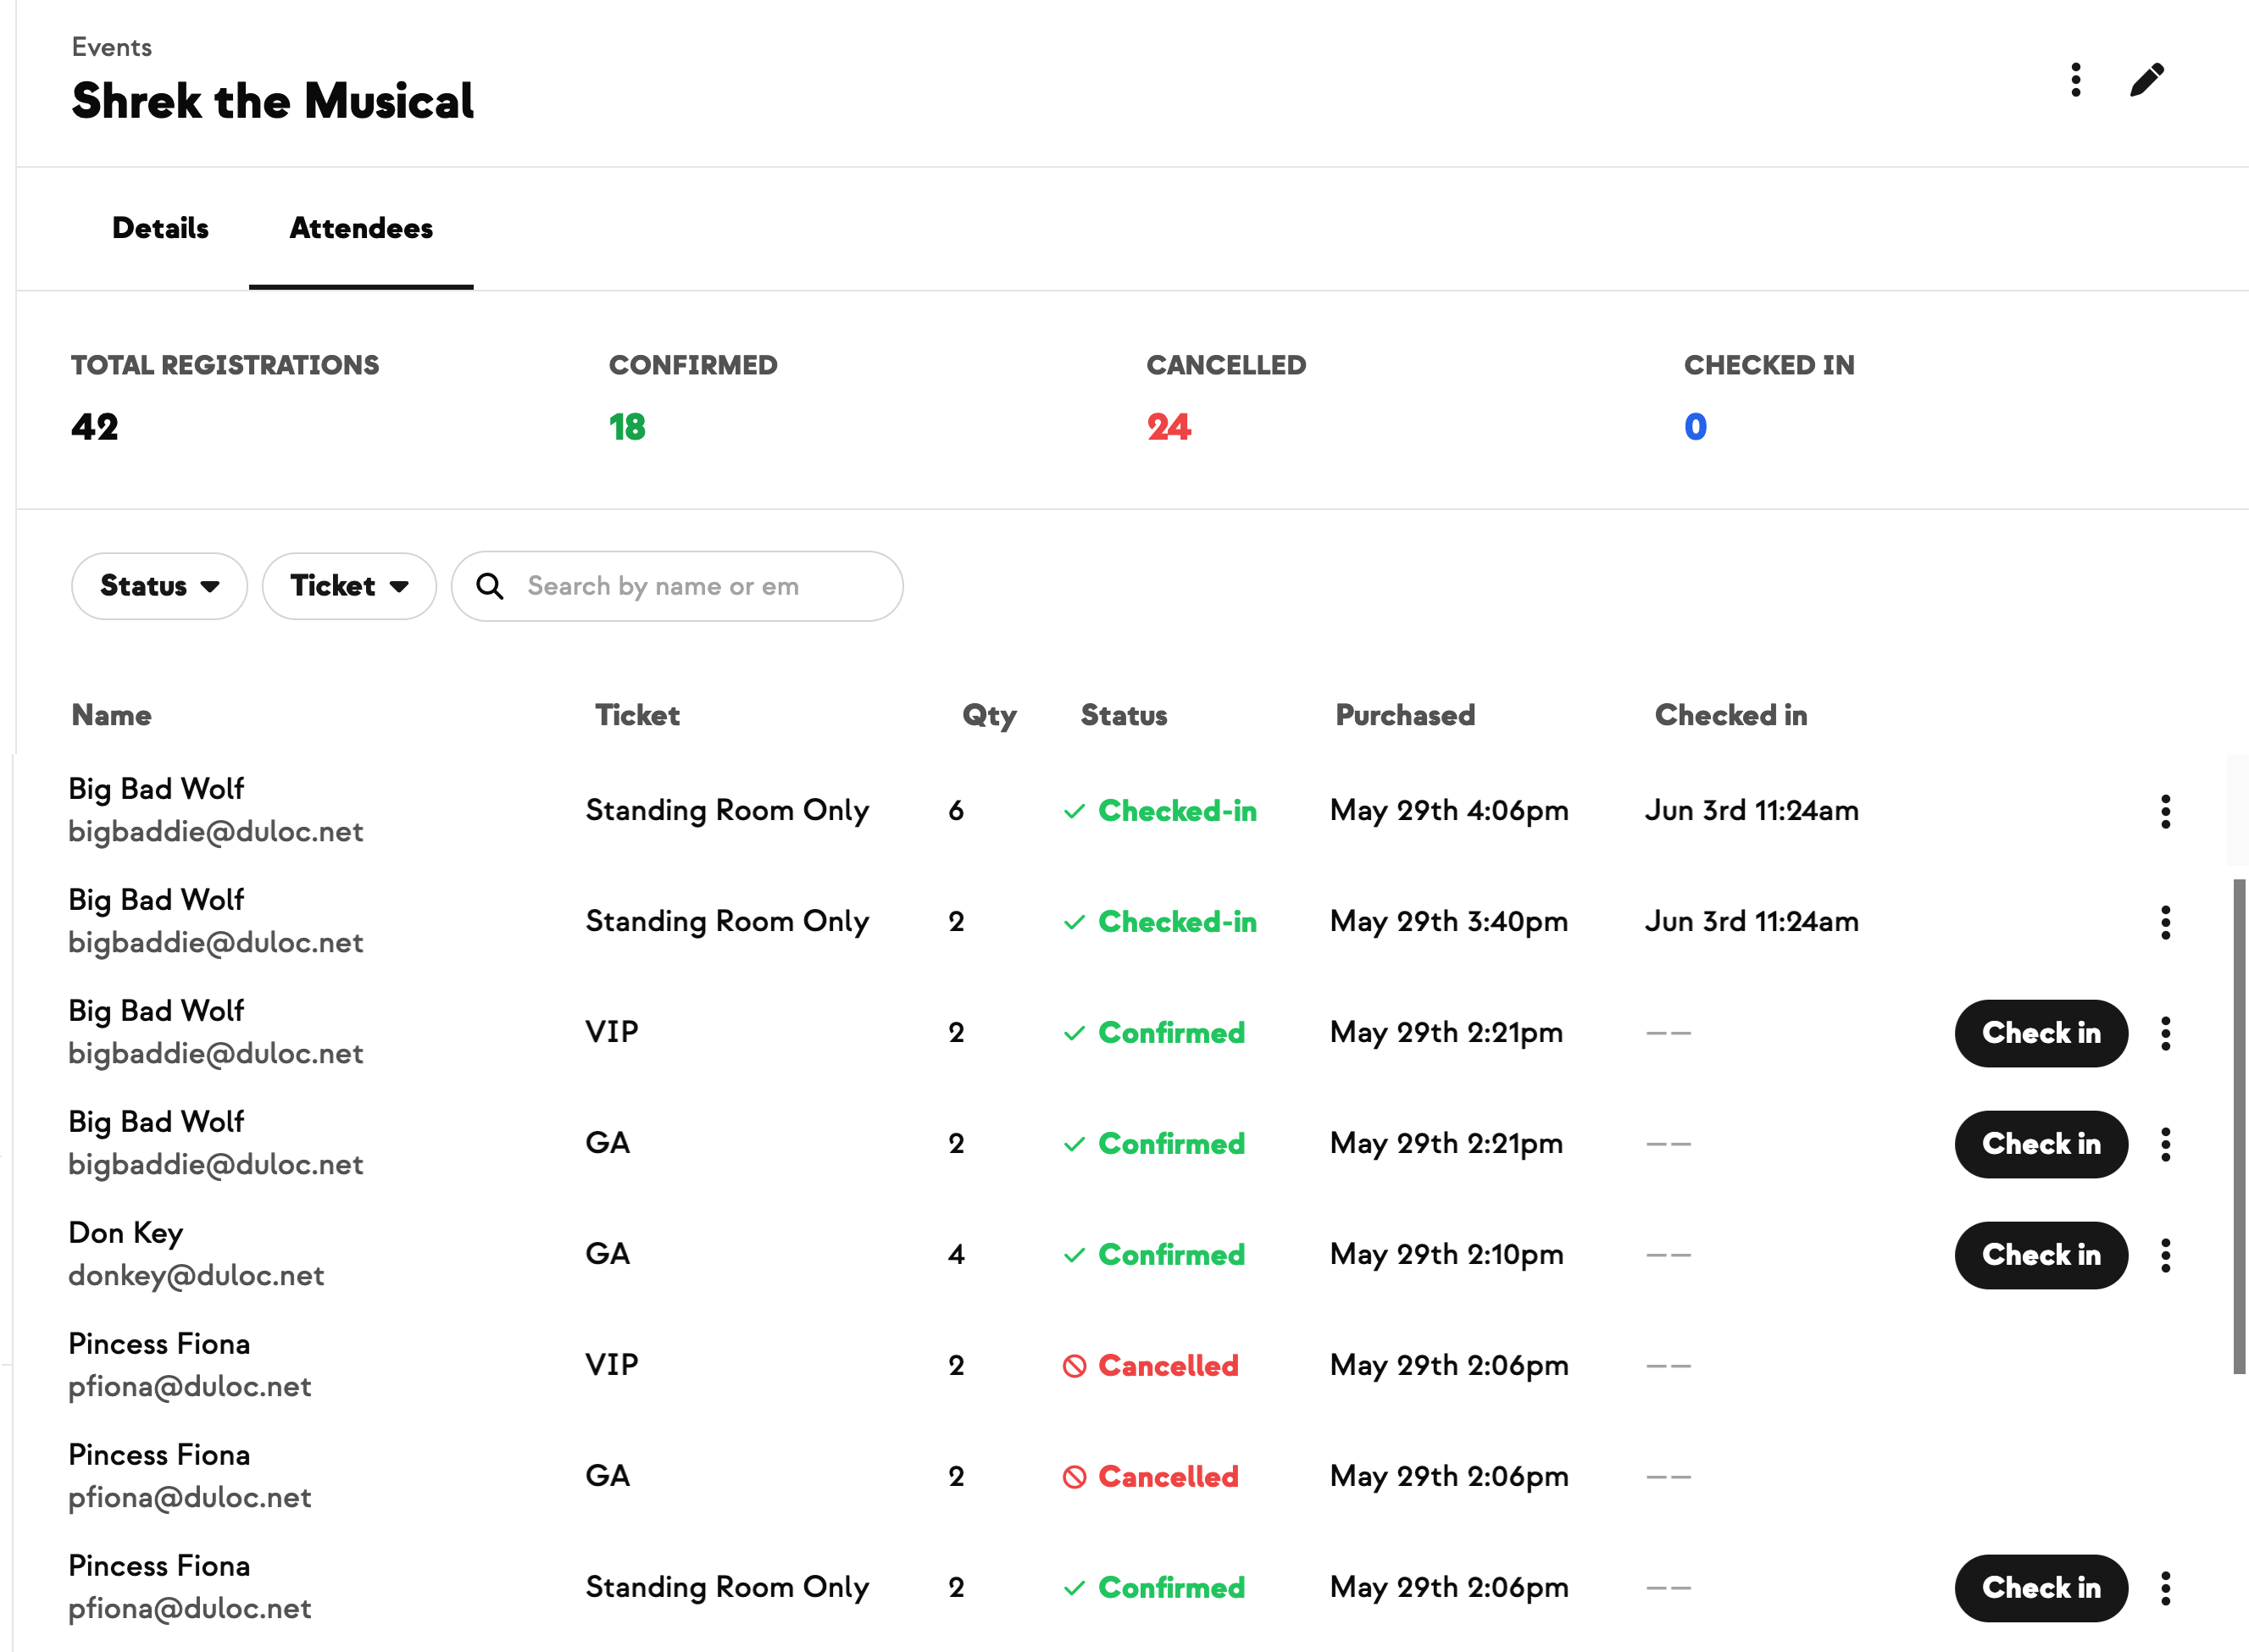Click May 29th 4:06pm purchase date

tap(1449, 811)
